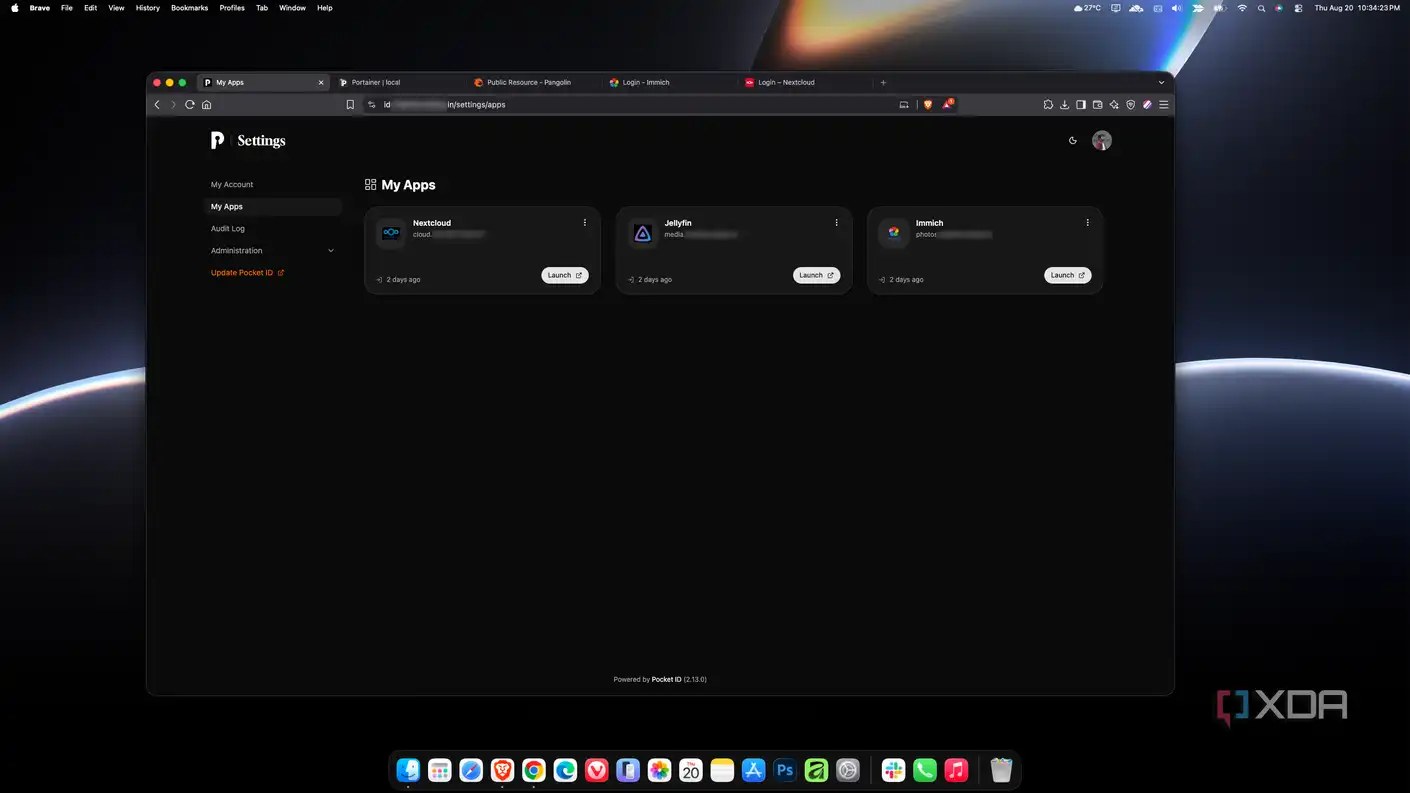This screenshot has width=1410, height=793.
Task: Open the Pocket ID footer link
Action: [666, 680]
